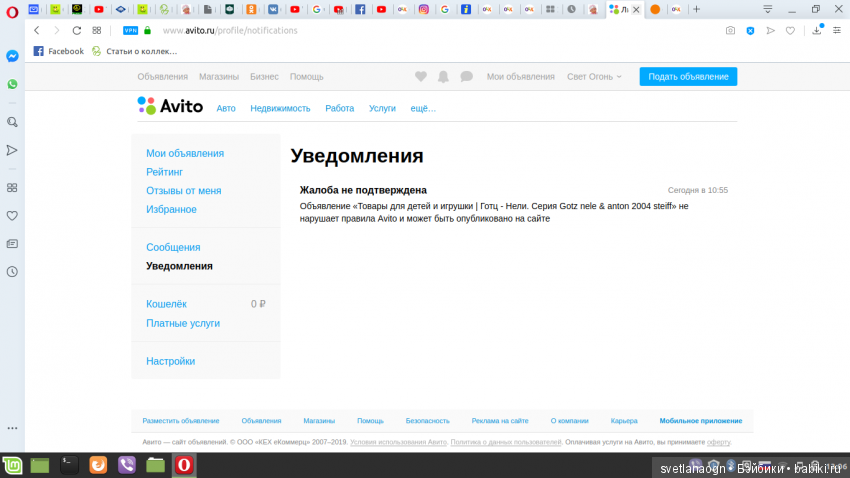Click the green secure lock icon

click(x=147, y=30)
